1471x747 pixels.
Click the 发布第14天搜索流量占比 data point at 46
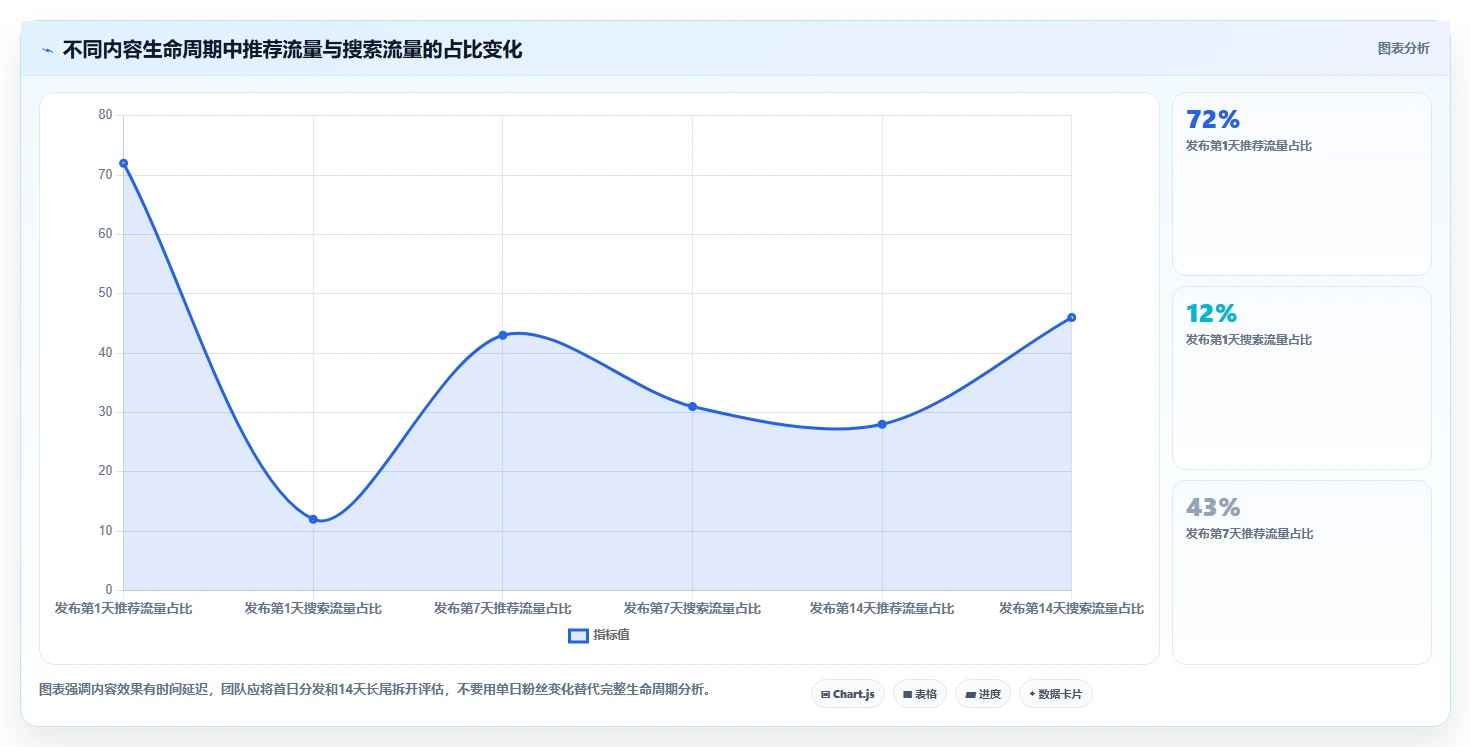[x=1071, y=317]
